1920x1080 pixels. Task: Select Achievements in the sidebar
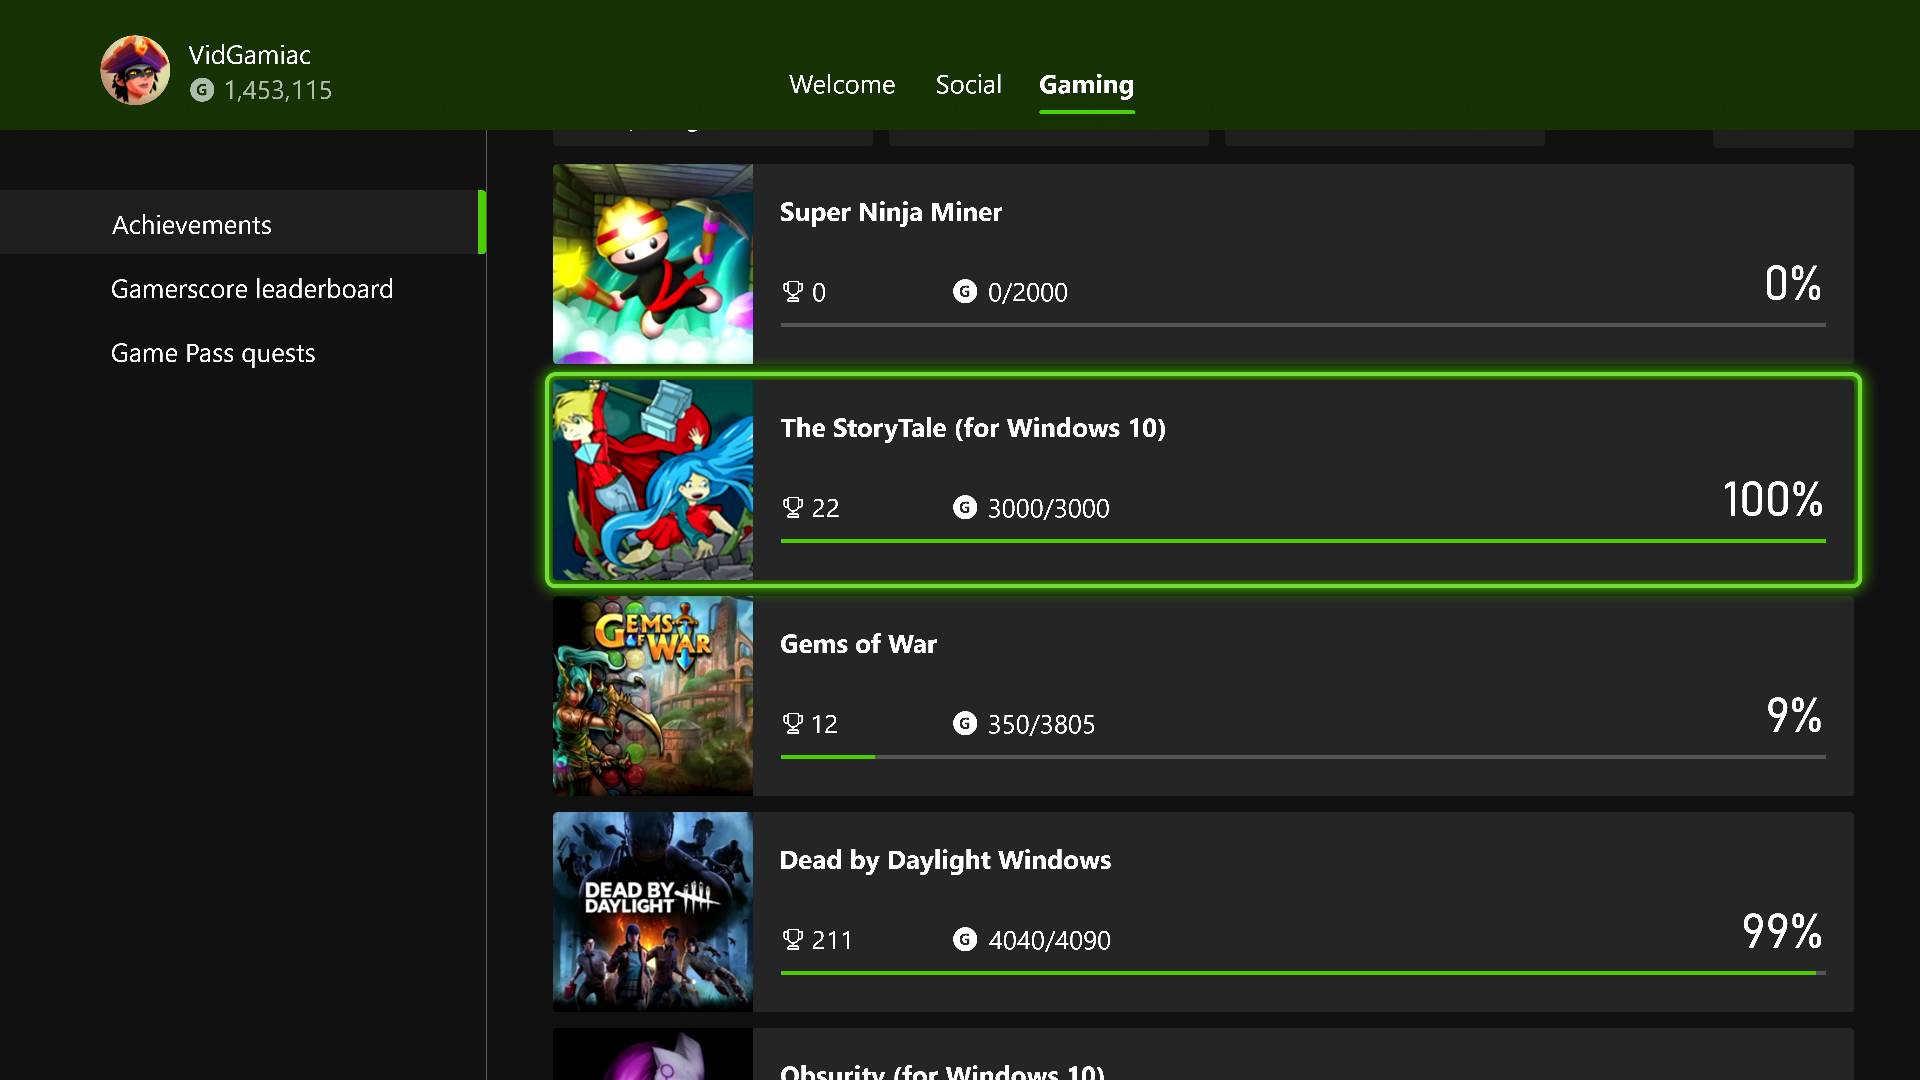click(x=192, y=225)
